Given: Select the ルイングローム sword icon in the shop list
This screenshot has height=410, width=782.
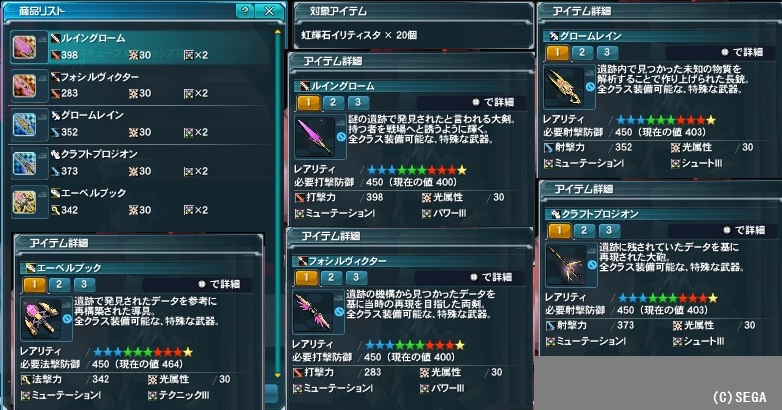Looking at the screenshot, I should point(24,47).
